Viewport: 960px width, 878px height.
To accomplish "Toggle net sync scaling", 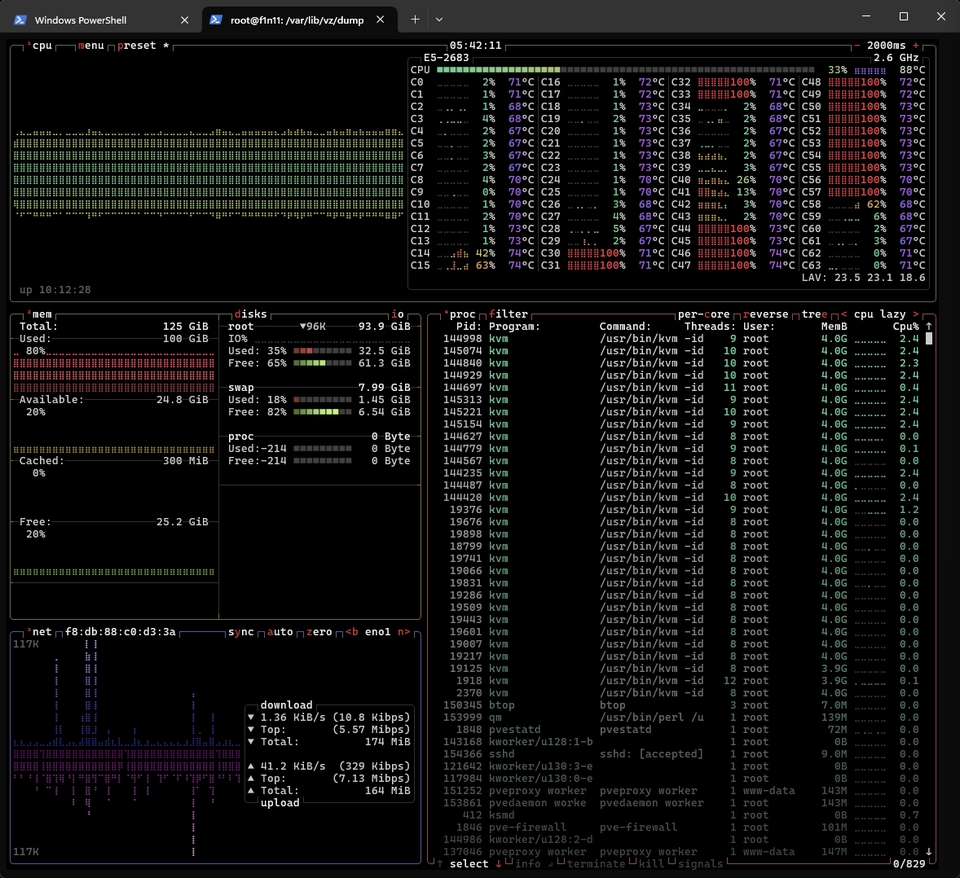I will 241,632.
